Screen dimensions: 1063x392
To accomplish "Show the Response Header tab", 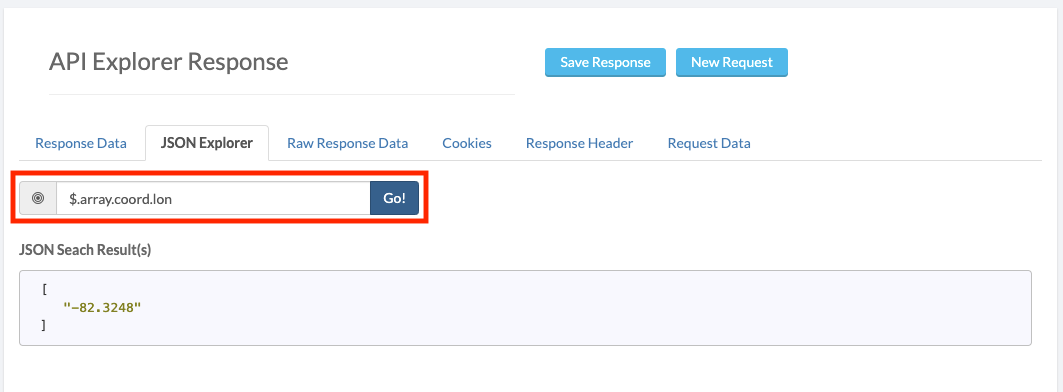I will point(580,143).
